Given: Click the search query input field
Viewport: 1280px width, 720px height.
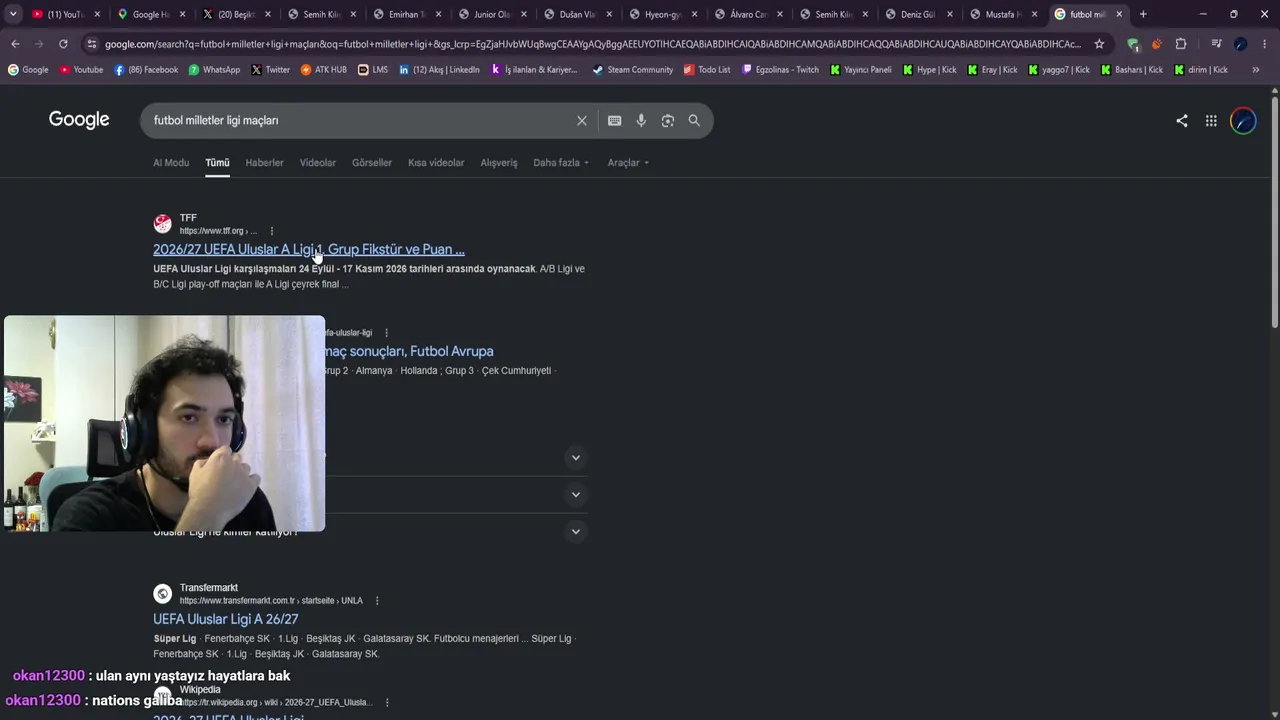Looking at the screenshot, I should point(358,121).
